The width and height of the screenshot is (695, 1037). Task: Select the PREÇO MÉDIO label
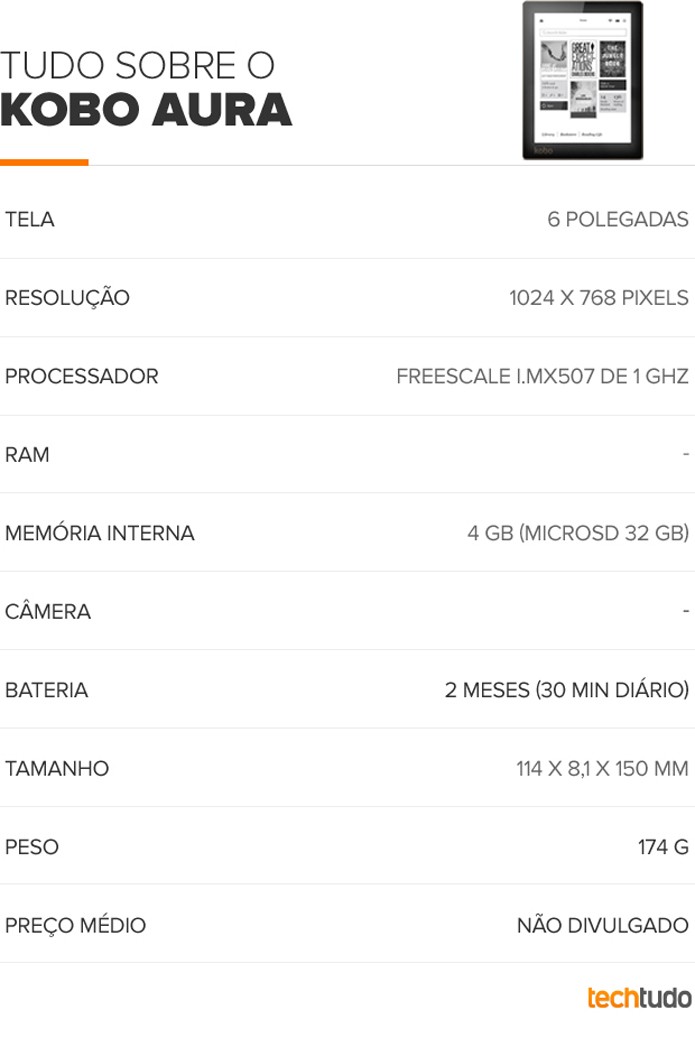pyautogui.click(x=75, y=925)
